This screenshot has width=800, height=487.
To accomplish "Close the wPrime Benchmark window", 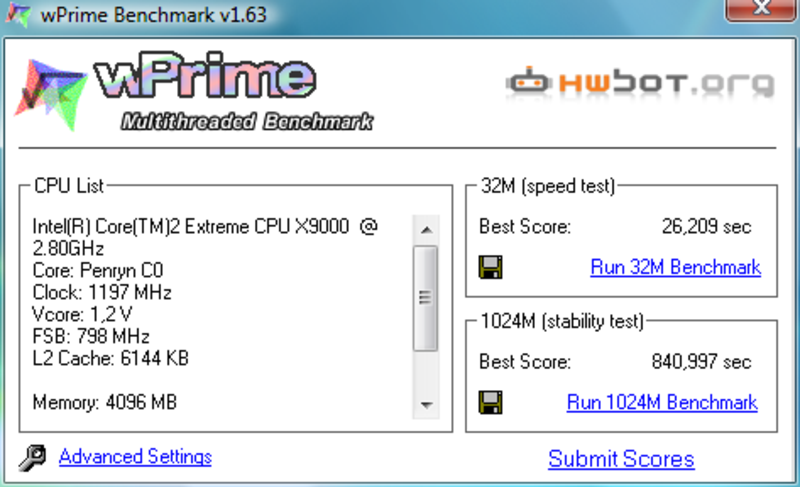I will pos(761,9).
